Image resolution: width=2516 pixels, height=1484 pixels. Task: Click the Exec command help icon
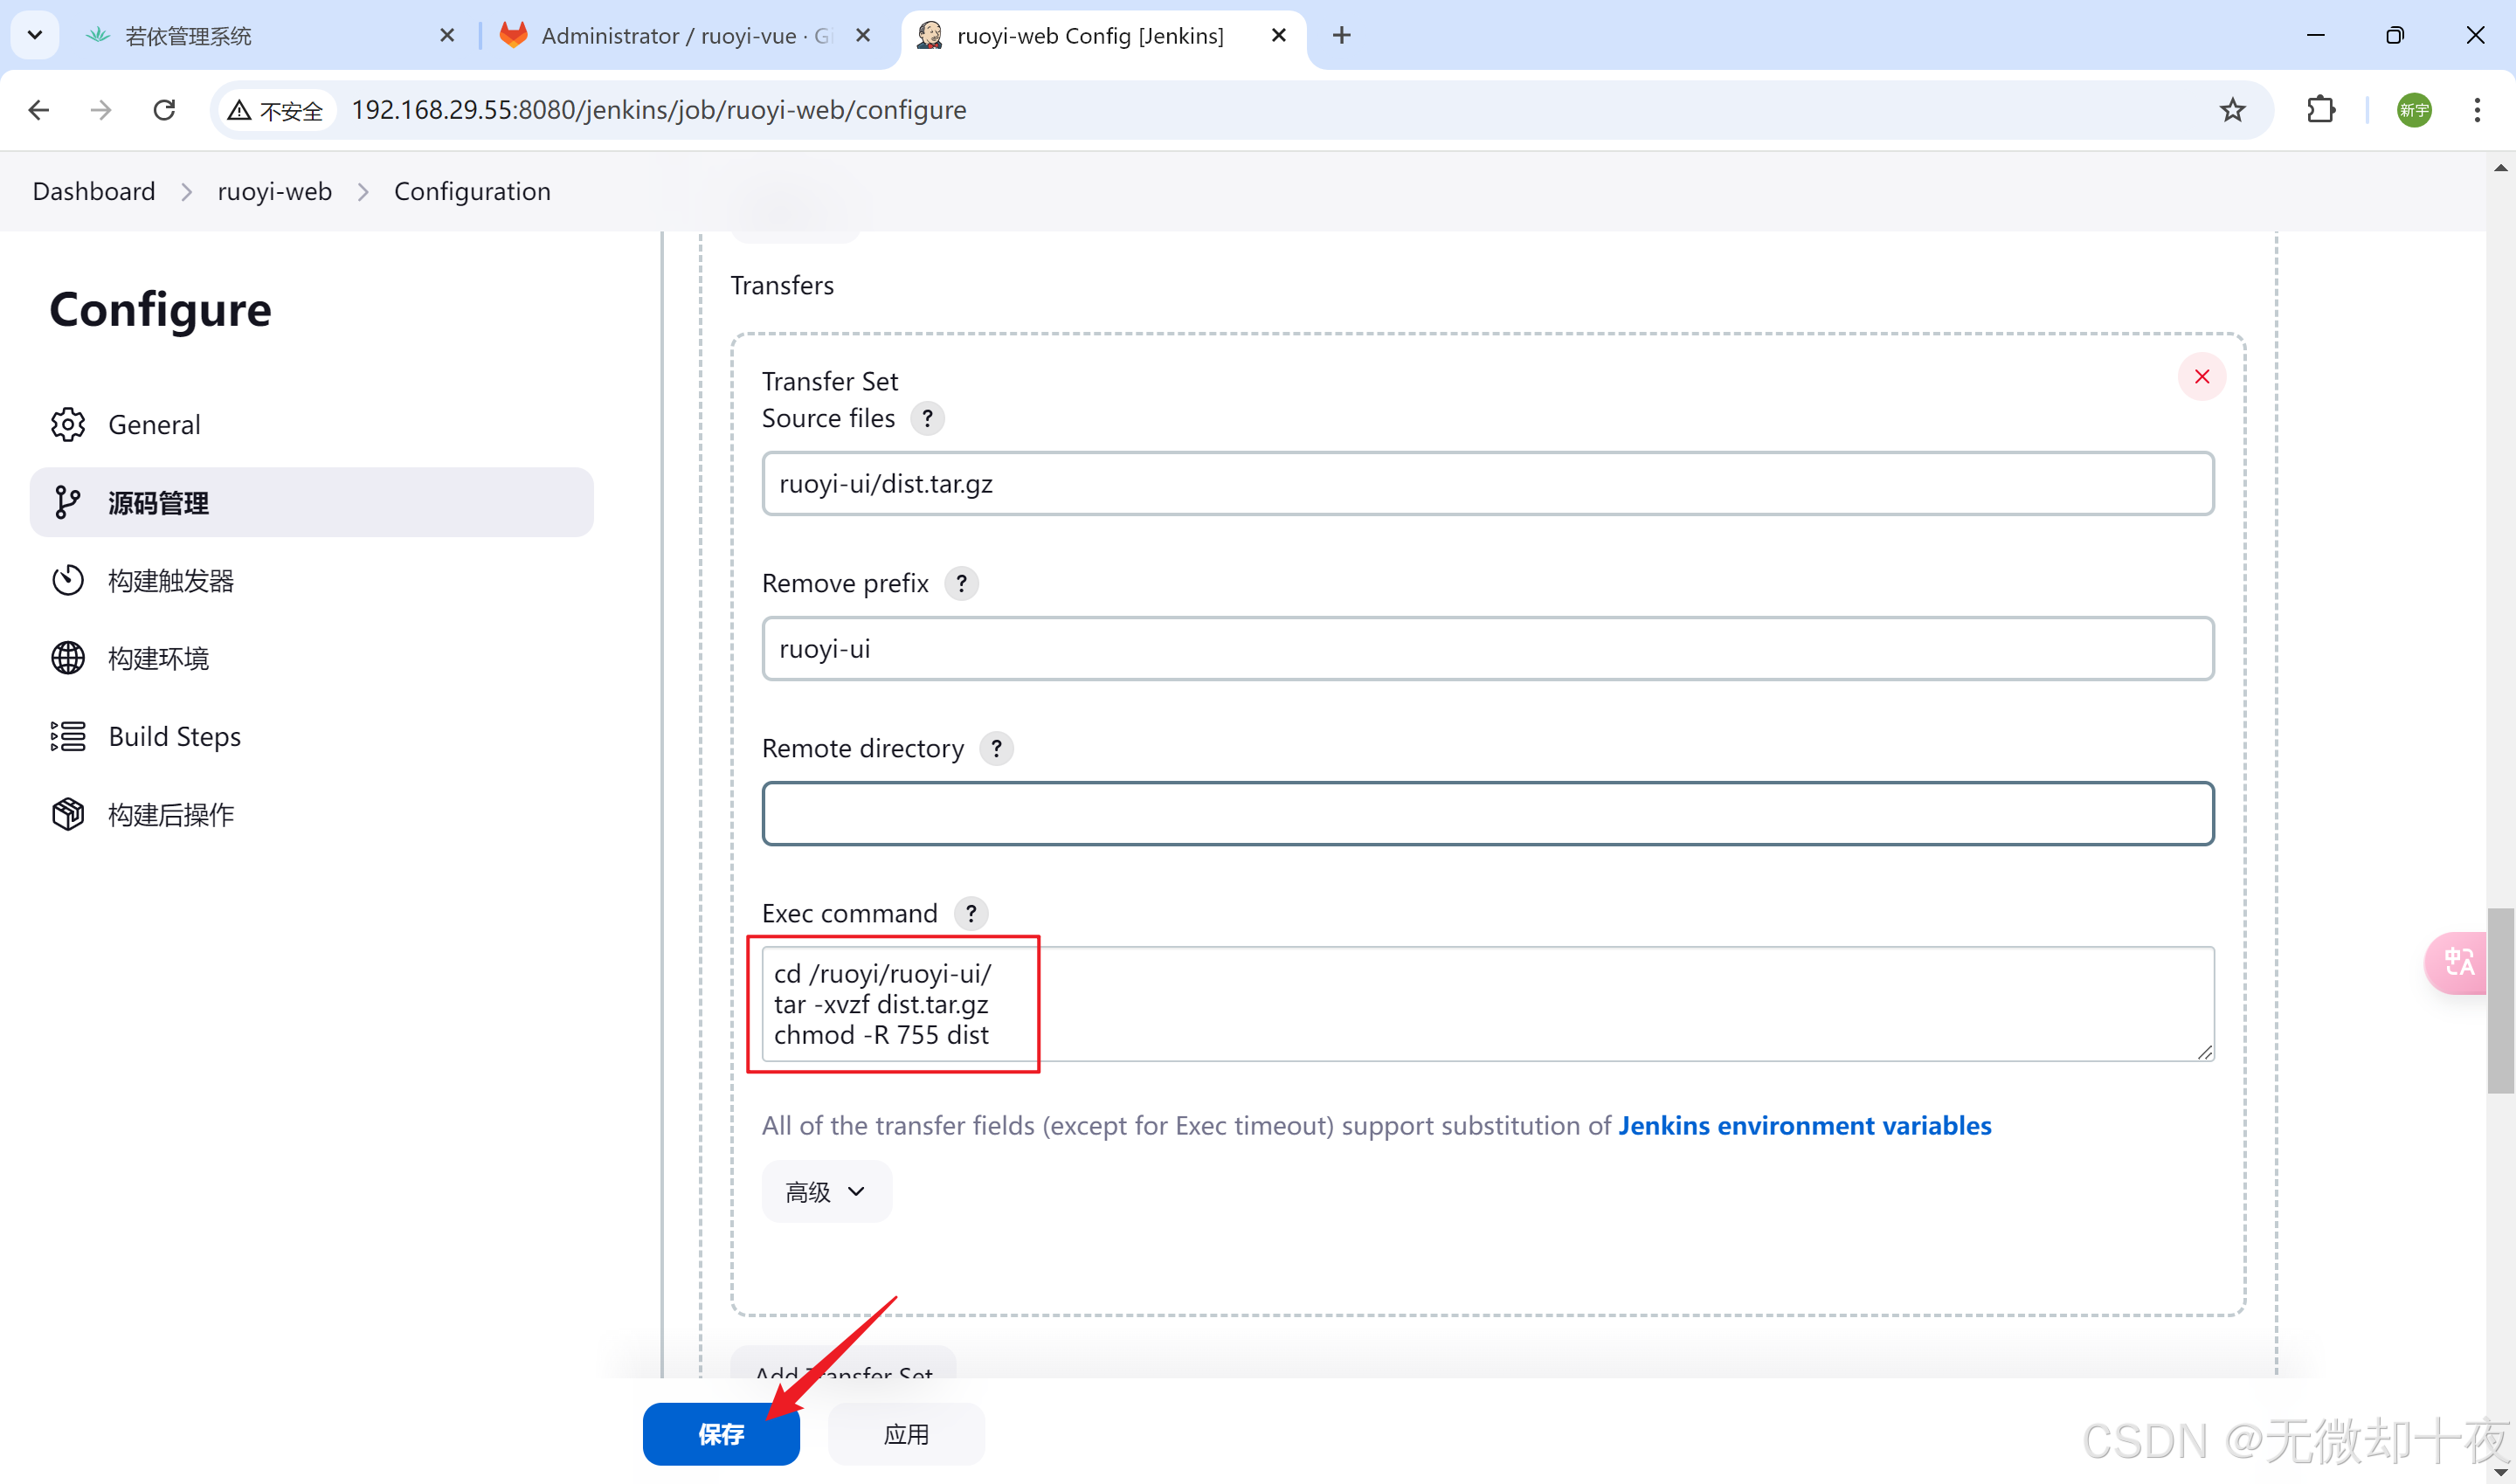(970, 913)
